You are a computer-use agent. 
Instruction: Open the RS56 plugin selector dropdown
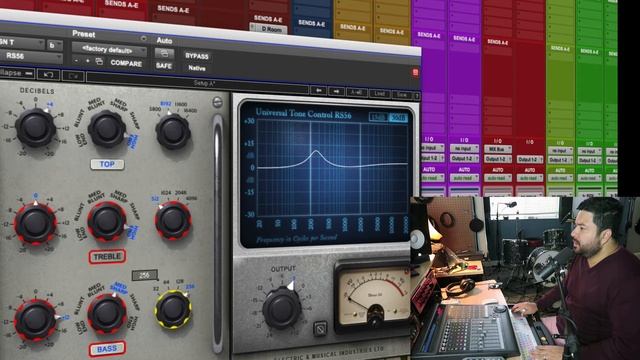coord(31,56)
